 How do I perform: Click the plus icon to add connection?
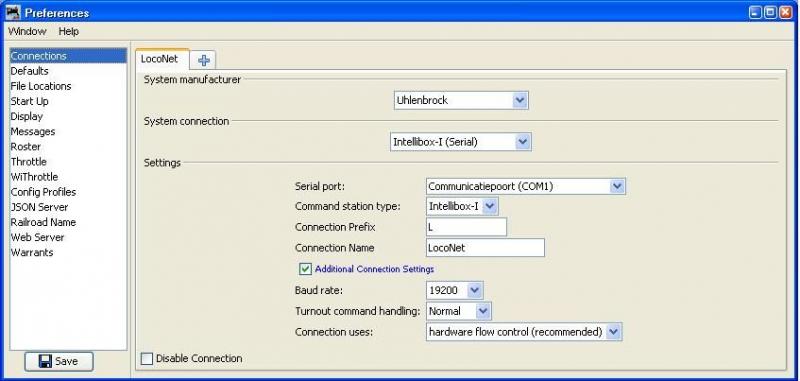tap(204, 61)
